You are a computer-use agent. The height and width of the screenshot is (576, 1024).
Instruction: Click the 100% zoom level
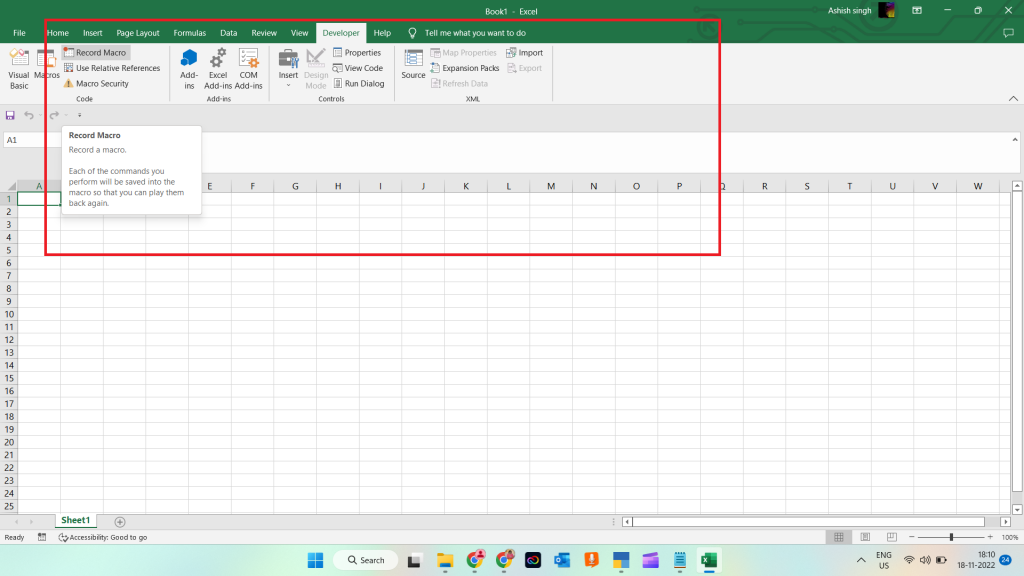point(1010,537)
